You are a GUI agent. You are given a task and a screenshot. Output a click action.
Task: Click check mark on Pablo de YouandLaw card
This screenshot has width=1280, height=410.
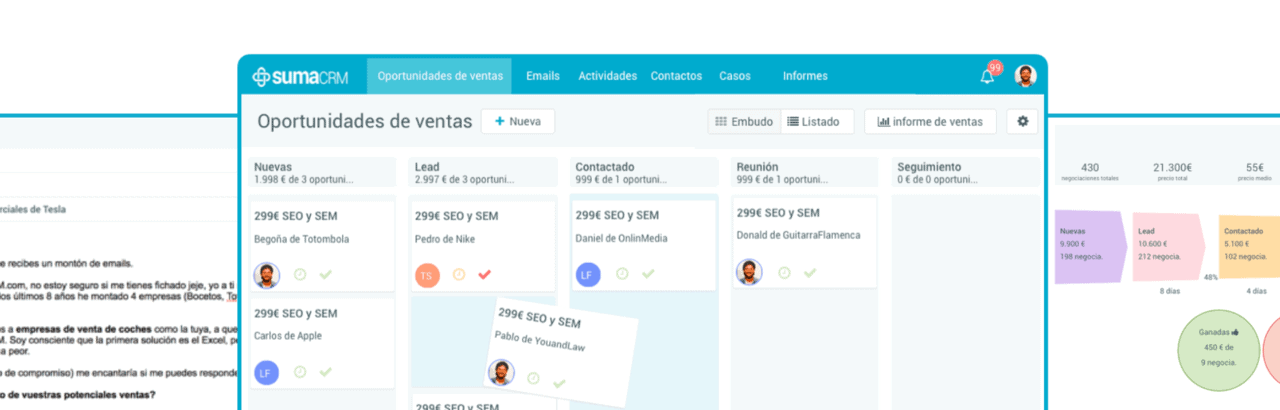pos(559,383)
